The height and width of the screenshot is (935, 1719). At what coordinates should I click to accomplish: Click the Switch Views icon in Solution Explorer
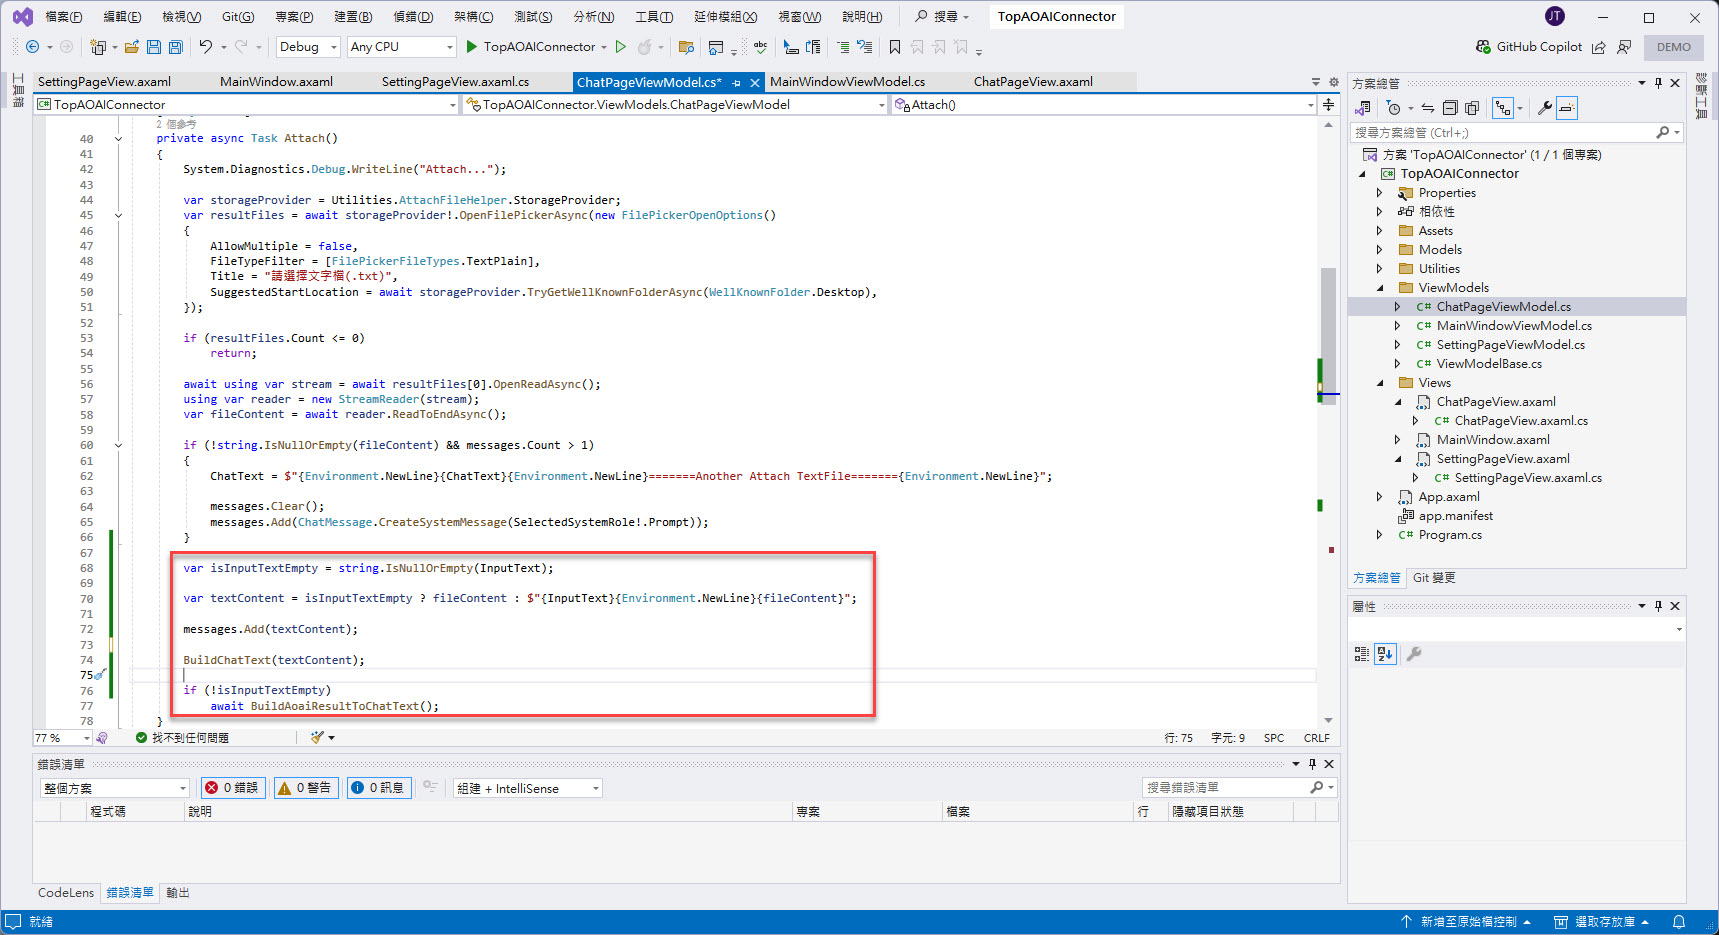coord(1362,108)
